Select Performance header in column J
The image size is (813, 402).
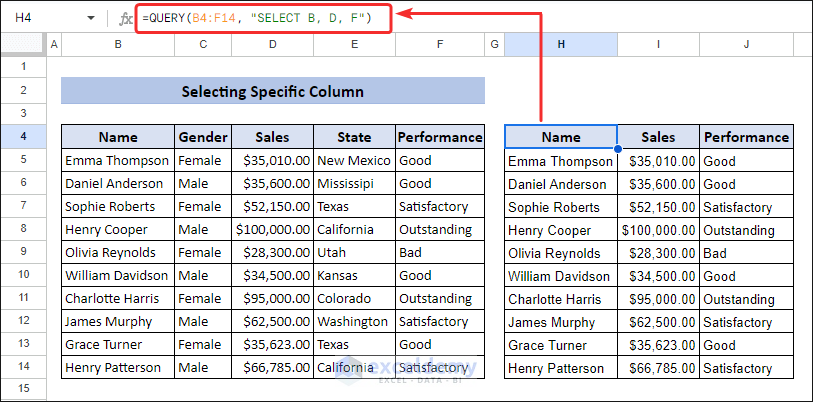tap(746, 137)
